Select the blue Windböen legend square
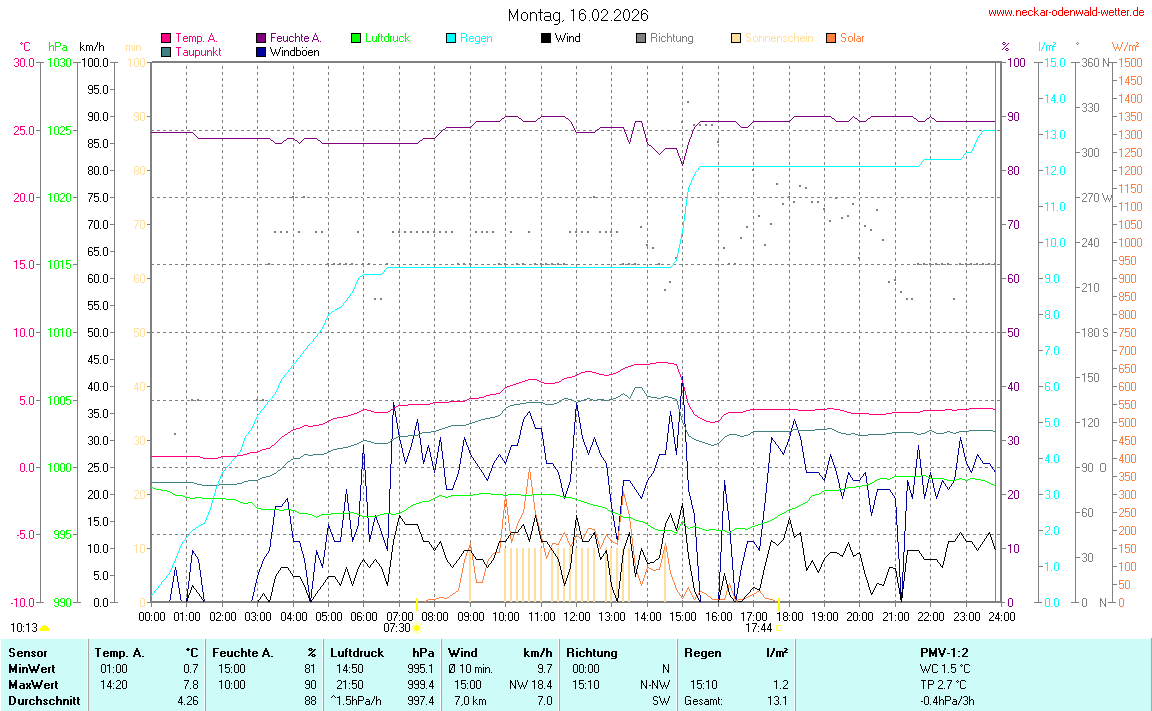 261,51
